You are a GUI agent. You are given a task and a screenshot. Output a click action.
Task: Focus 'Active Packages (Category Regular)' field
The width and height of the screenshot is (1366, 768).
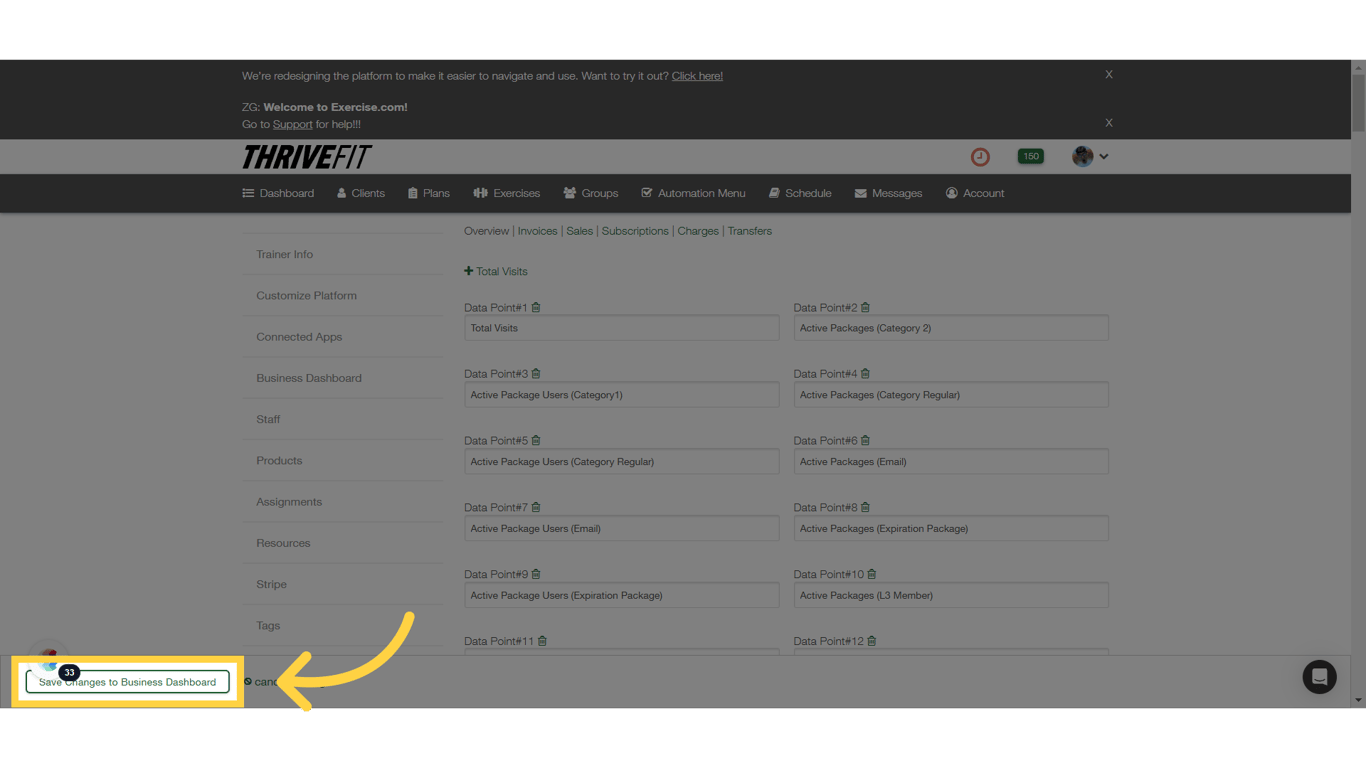click(x=951, y=395)
